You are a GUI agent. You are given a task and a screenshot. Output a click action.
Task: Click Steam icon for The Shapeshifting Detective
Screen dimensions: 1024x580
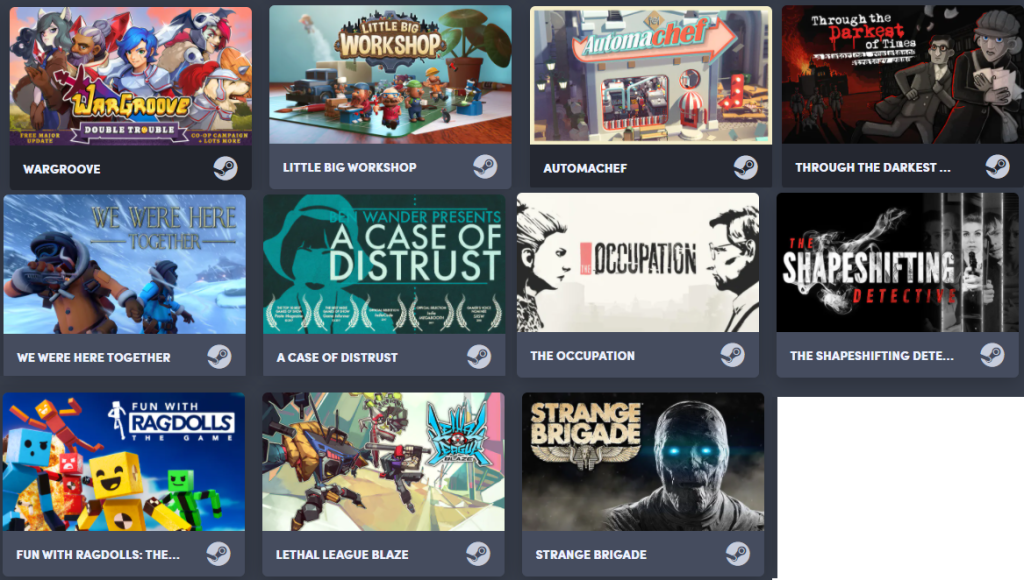tap(992, 355)
